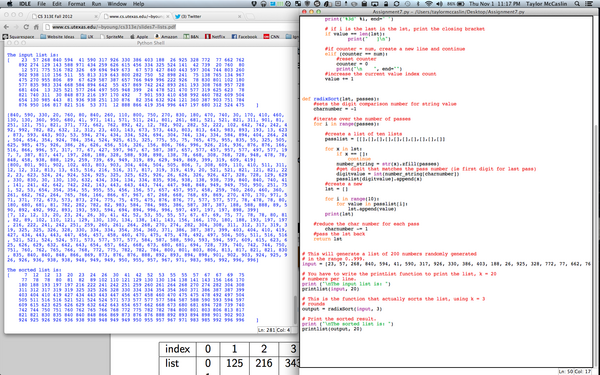The width and height of the screenshot is (600, 375).
Task: Click the 'printlist(output, 20)' line
Action: click(332, 329)
